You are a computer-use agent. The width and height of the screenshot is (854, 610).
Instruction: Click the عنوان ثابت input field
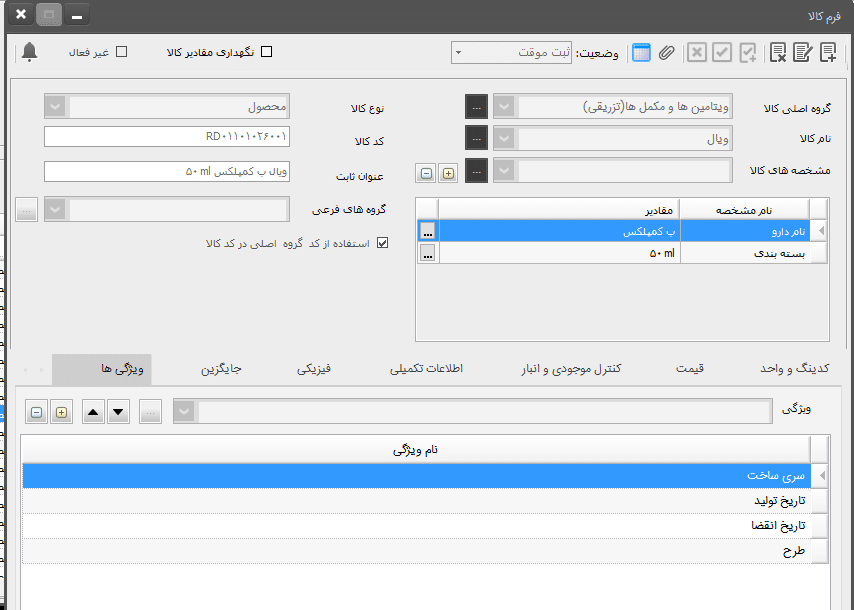[x=167, y=172]
